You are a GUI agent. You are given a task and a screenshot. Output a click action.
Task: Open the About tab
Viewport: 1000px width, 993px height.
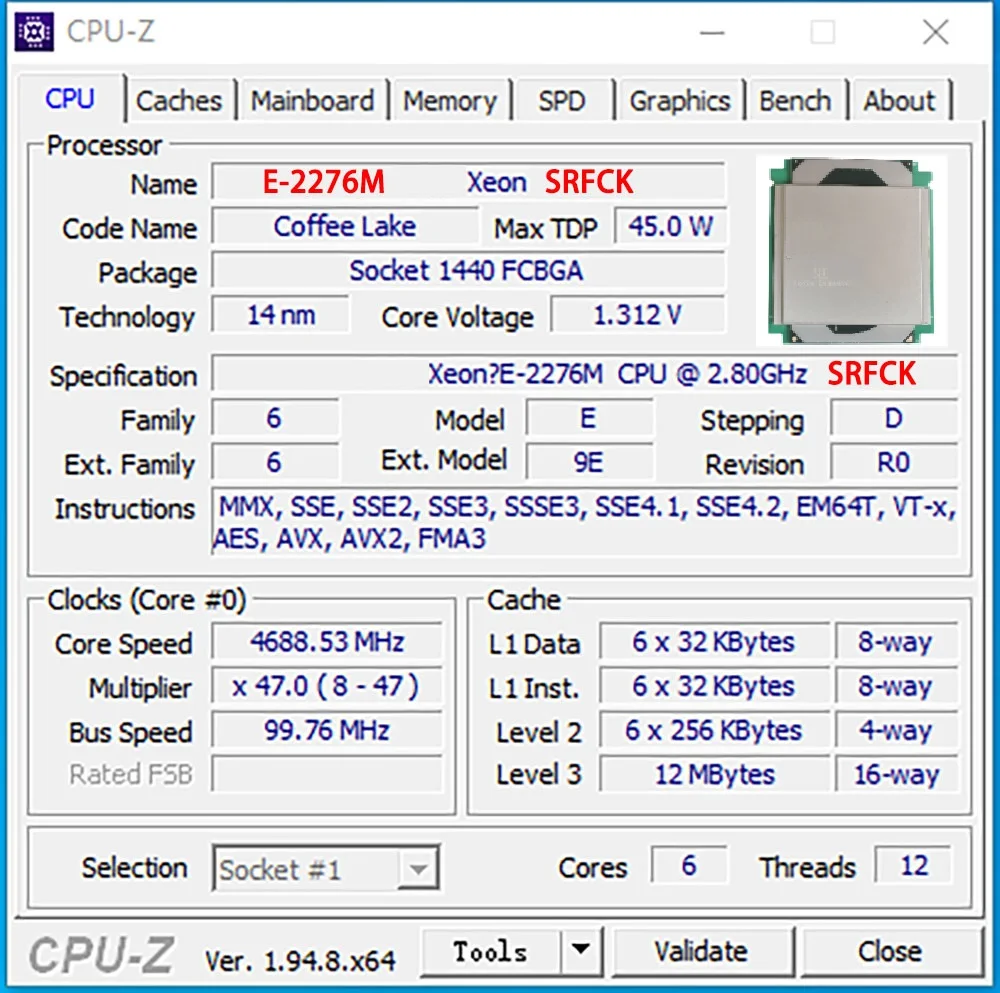click(x=899, y=100)
